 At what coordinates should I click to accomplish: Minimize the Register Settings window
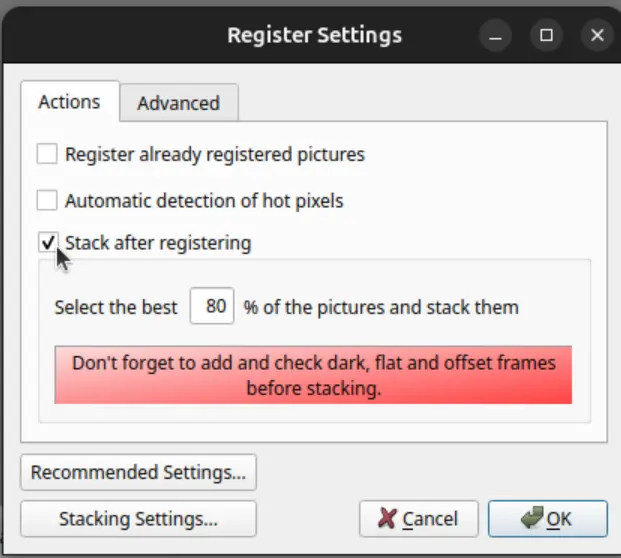coord(495,35)
